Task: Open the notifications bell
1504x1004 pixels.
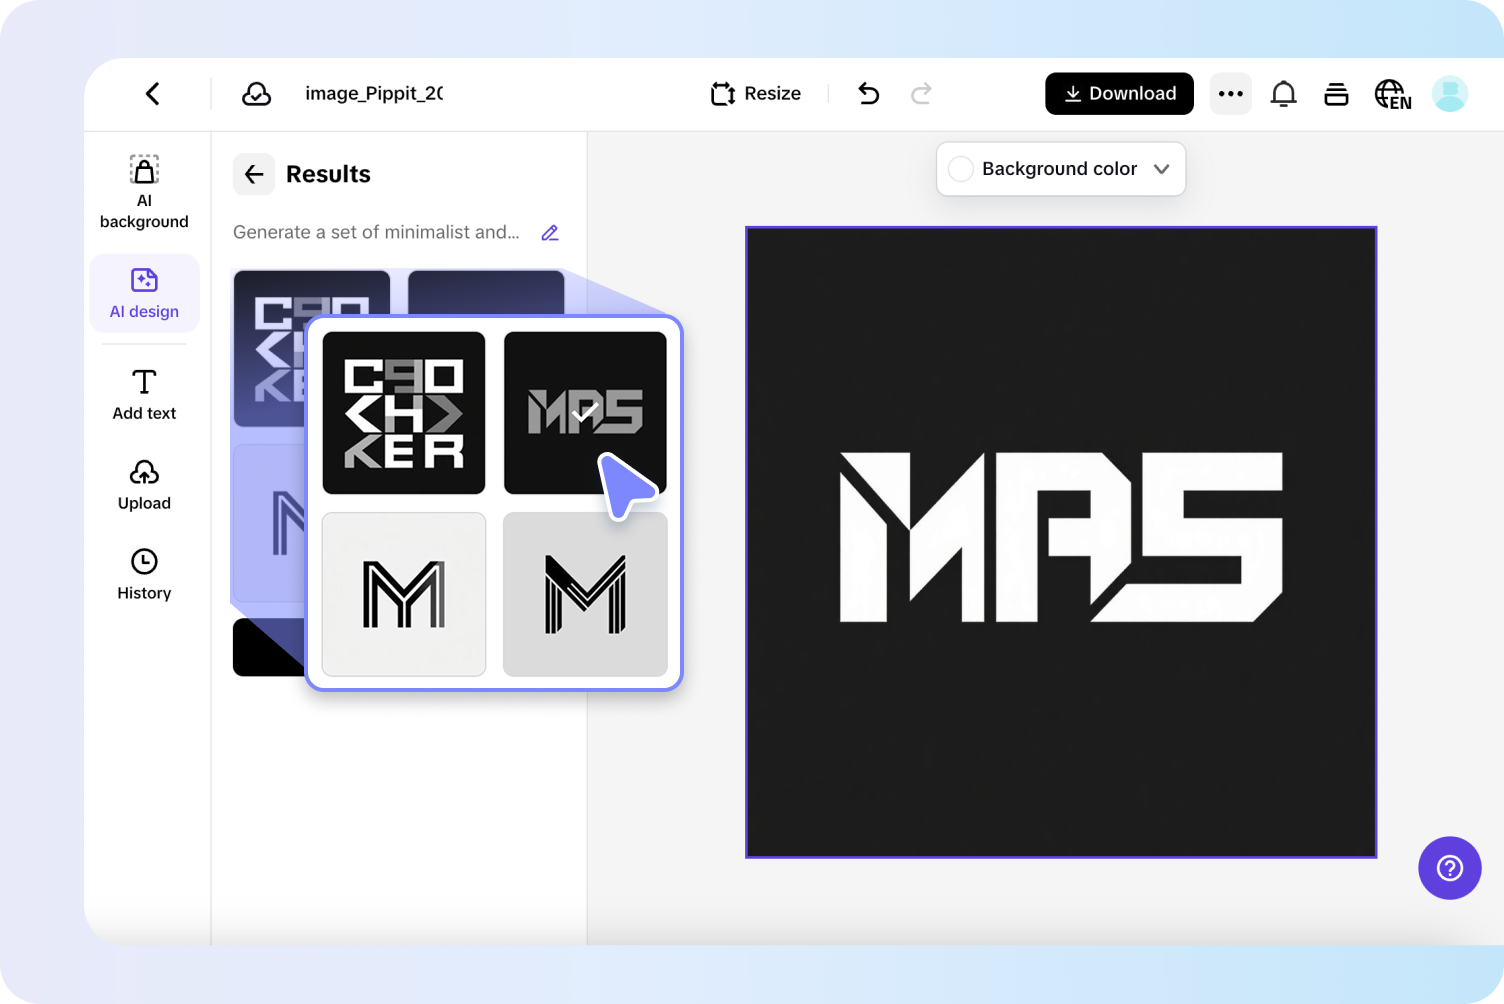Action: [1284, 93]
